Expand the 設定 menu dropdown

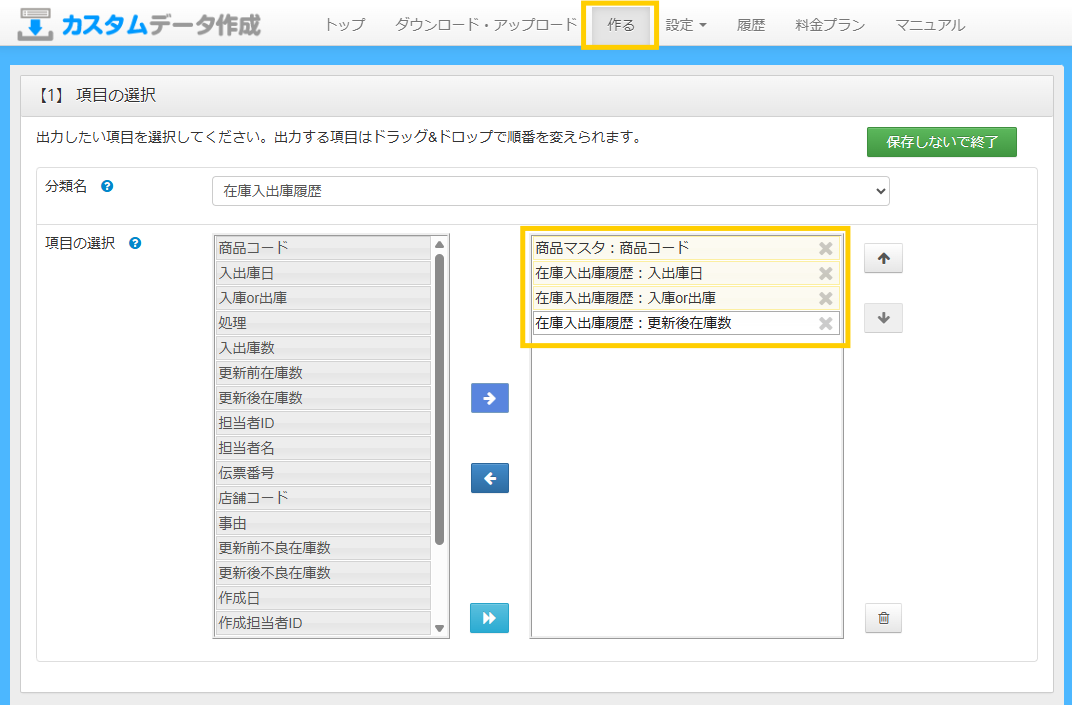pos(686,25)
